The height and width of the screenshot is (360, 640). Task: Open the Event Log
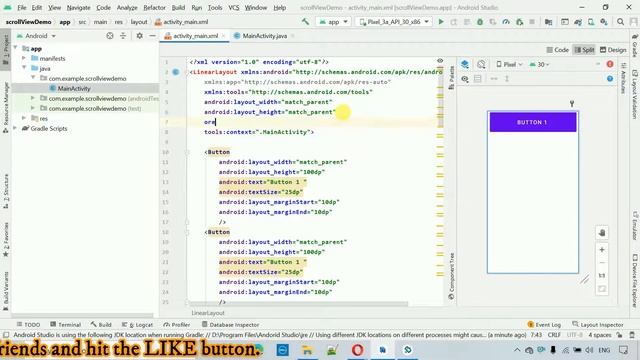[x=544, y=324]
